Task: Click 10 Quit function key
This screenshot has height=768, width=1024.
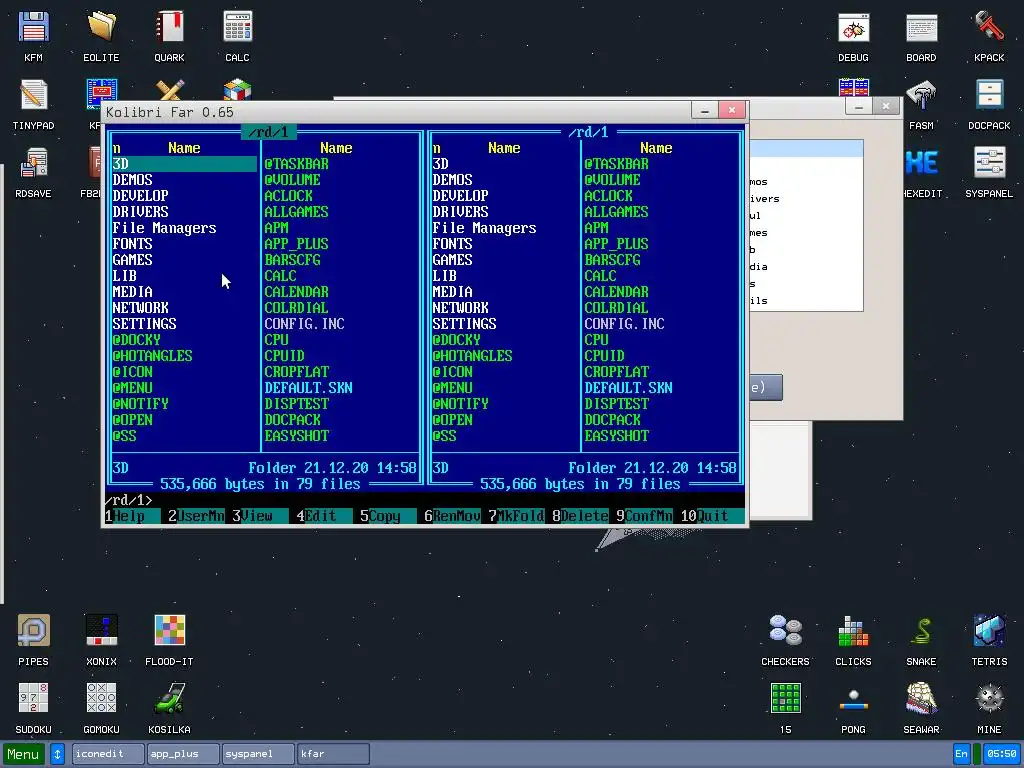Action: 711,516
